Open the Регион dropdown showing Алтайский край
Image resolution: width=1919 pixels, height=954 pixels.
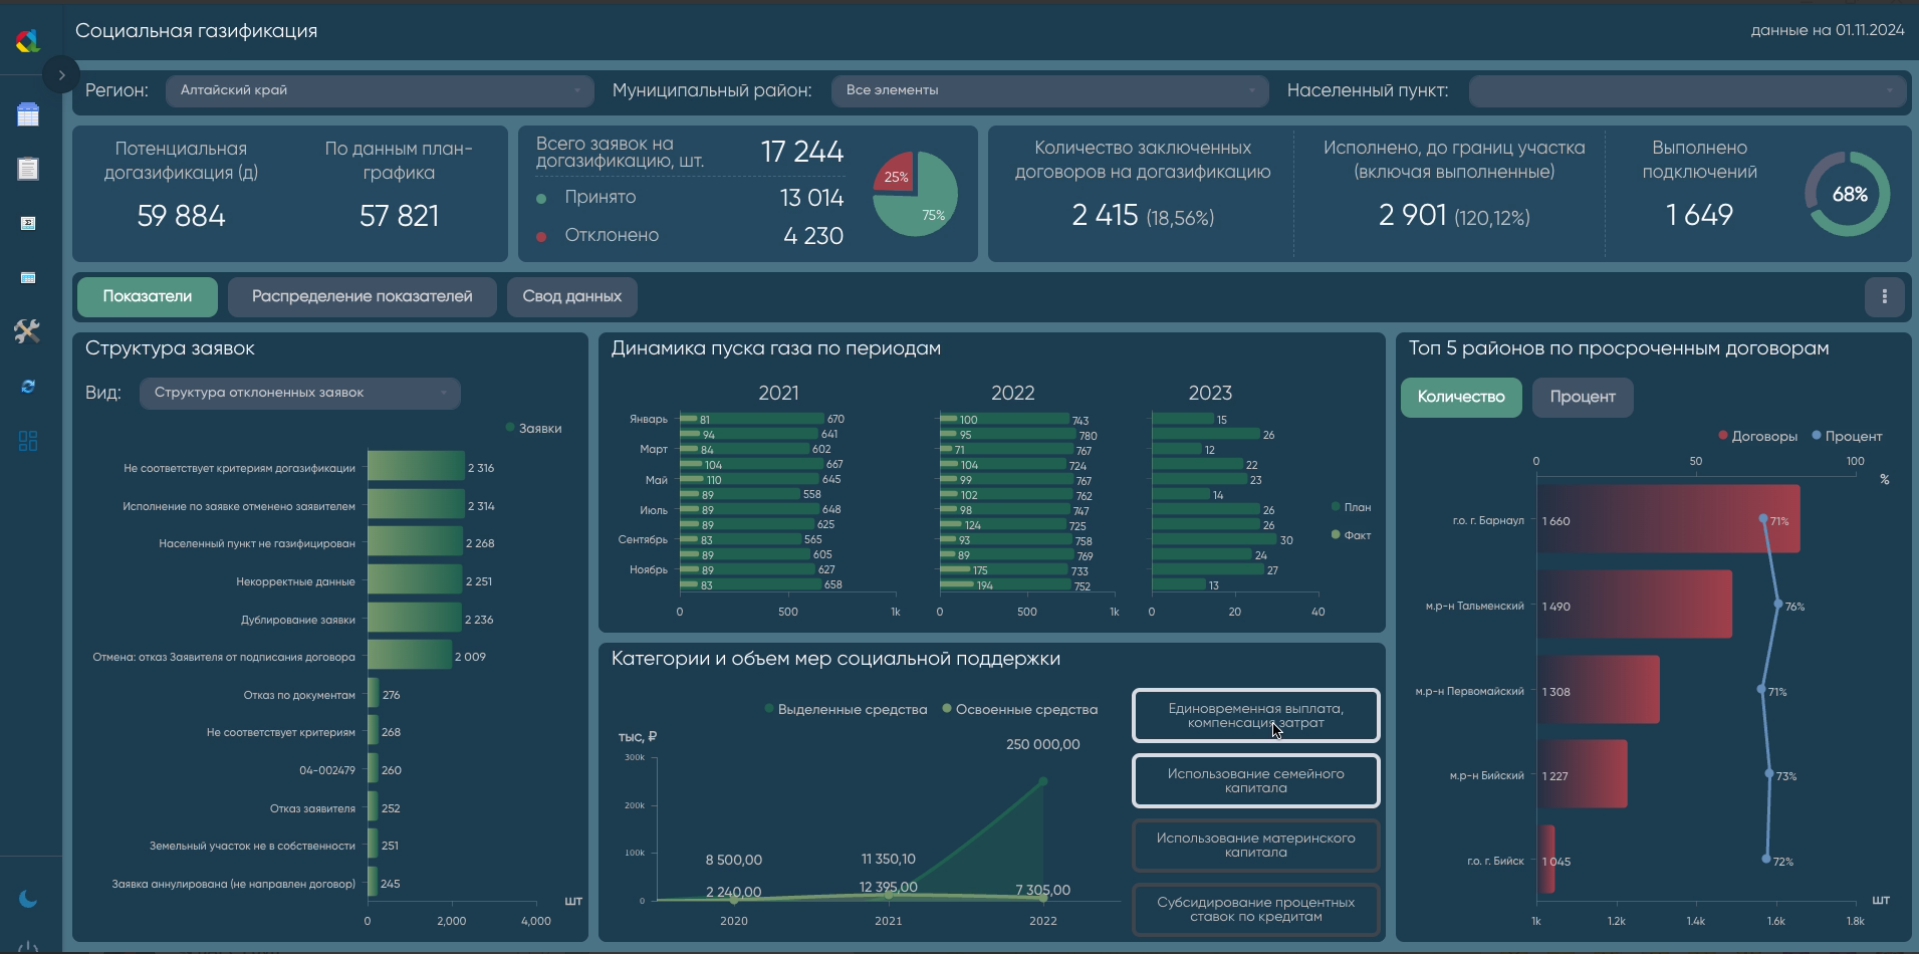point(378,90)
